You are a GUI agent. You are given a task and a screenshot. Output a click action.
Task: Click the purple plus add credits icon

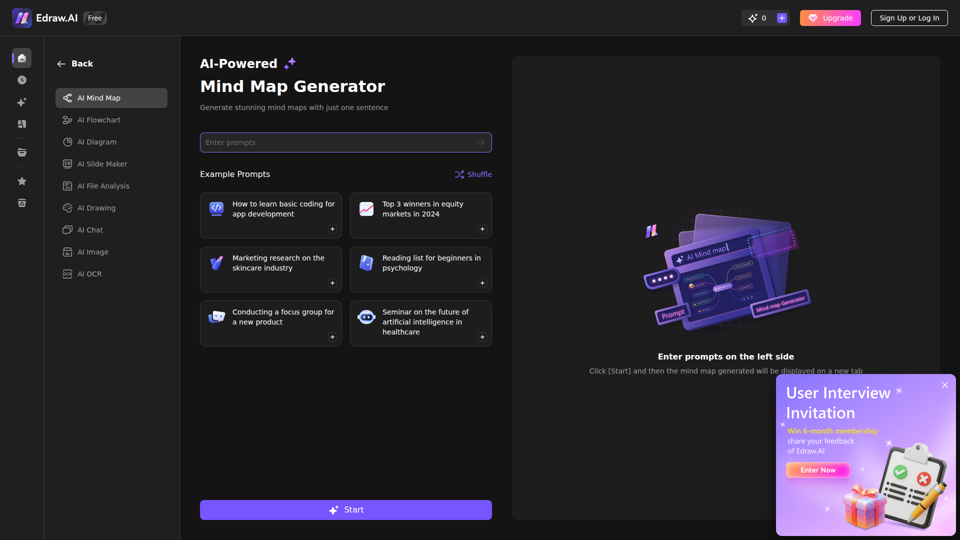[x=782, y=18]
